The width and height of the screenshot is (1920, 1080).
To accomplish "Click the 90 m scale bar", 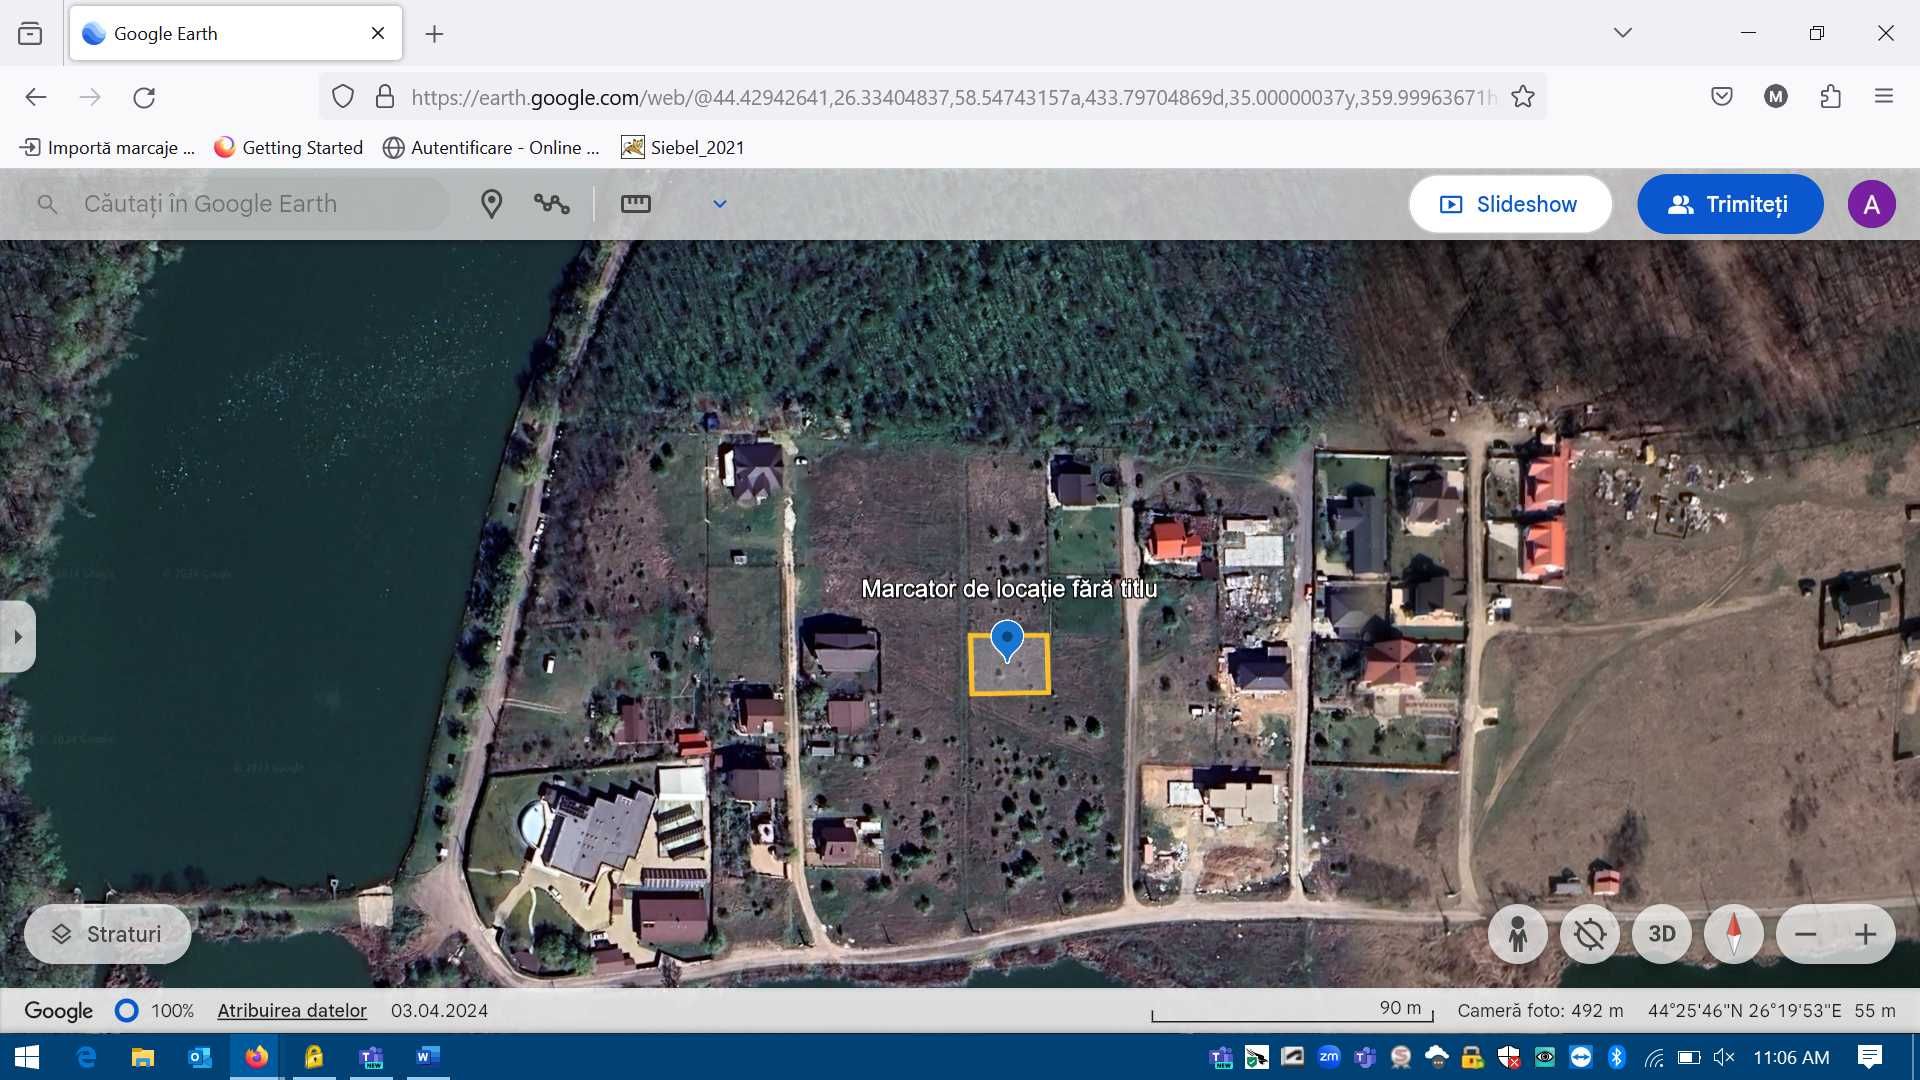I will click(x=1292, y=1012).
